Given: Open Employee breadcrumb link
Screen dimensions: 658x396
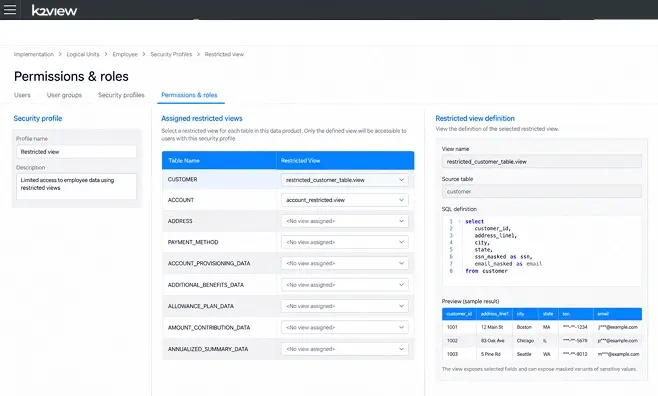Looking at the screenshot, I should (125, 54).
